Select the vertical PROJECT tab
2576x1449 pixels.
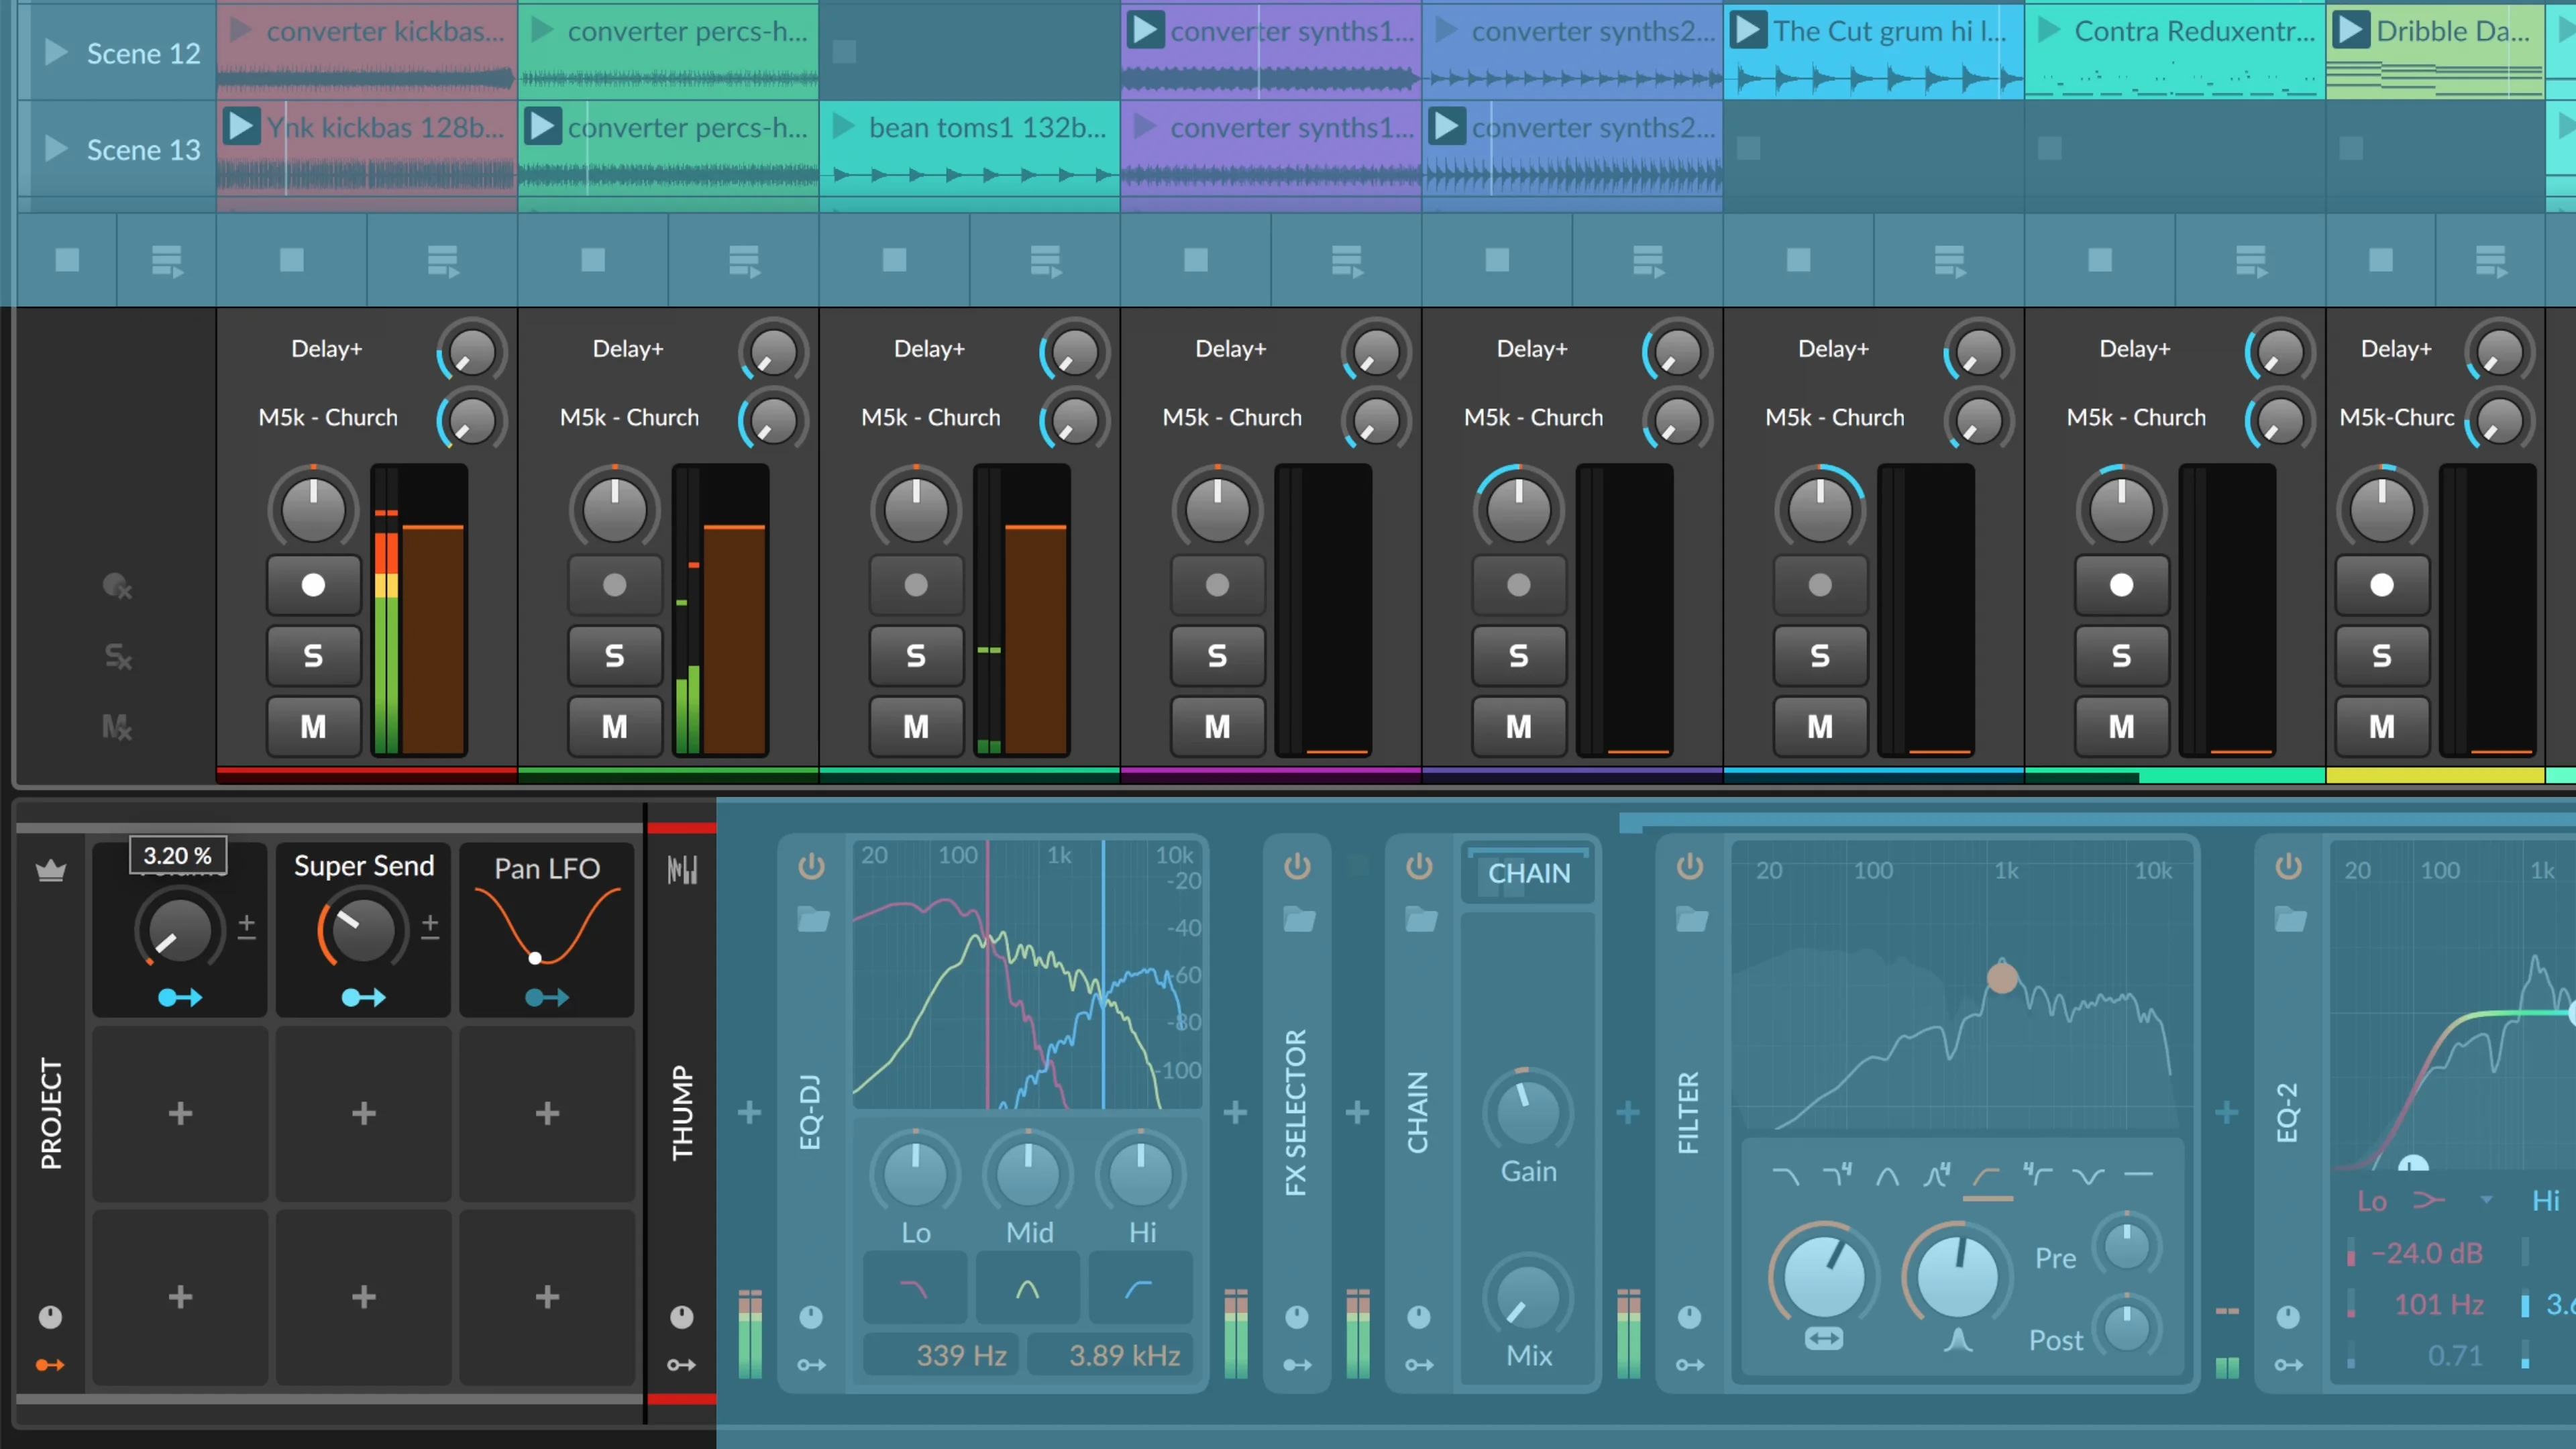(x=51, y=1113)
